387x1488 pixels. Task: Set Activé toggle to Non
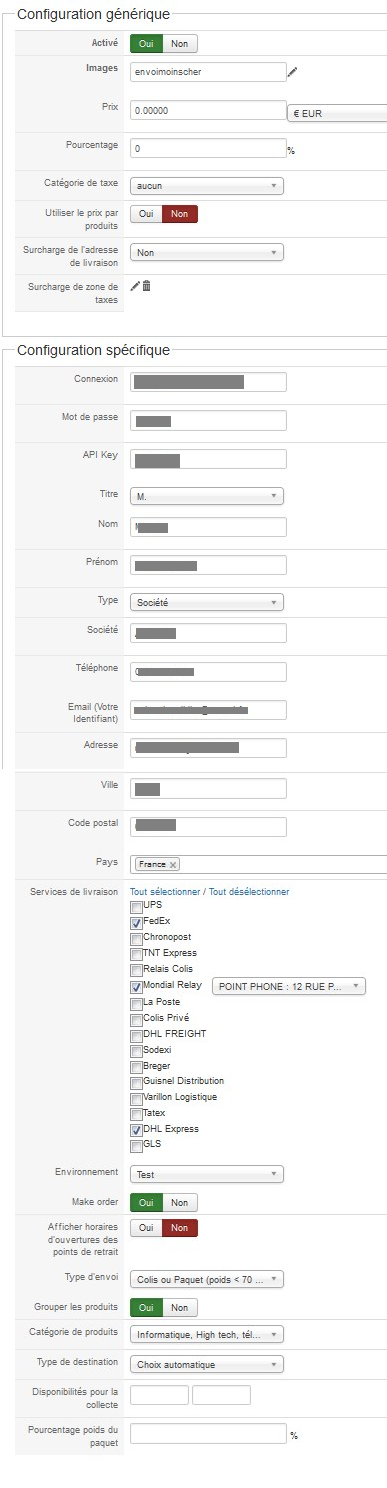pyautogui.click(x=181, y=43)
